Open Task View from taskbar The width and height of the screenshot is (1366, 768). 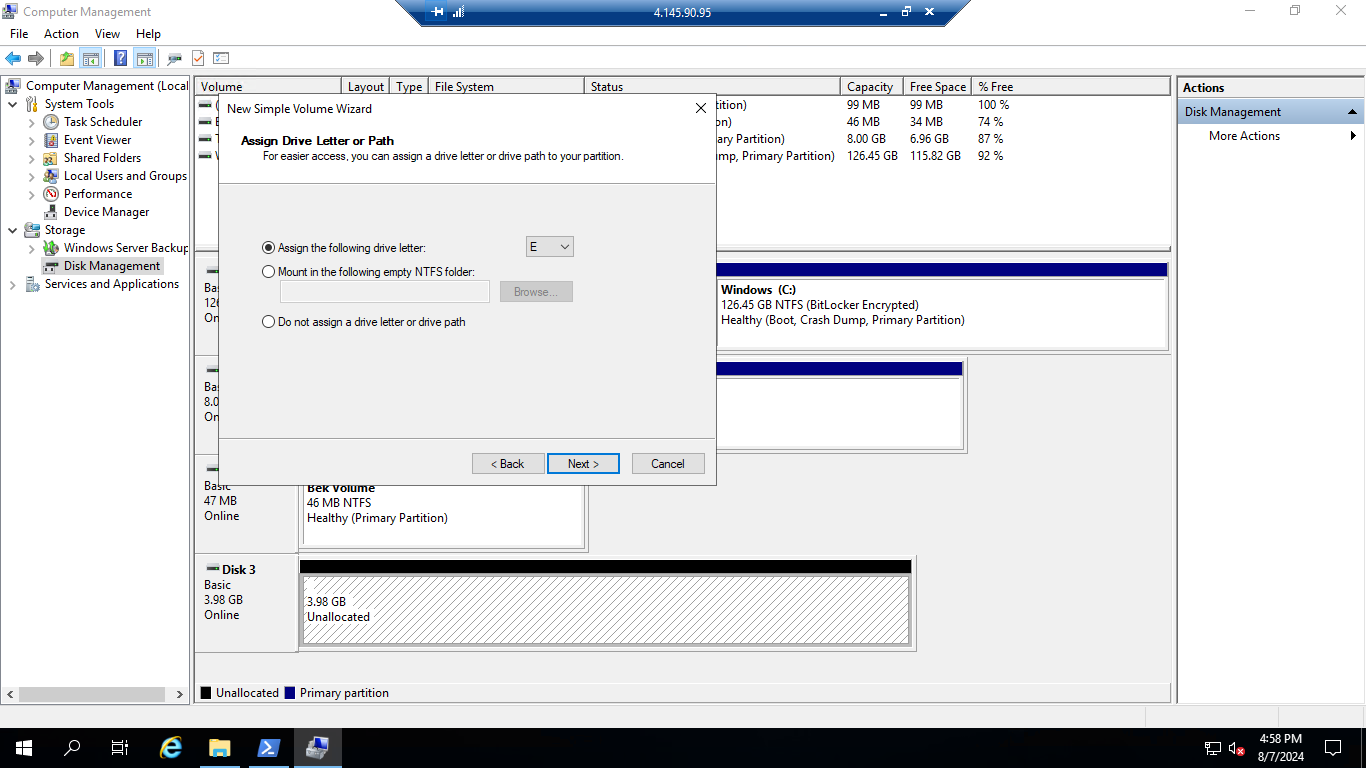click(x=120, y=747)
